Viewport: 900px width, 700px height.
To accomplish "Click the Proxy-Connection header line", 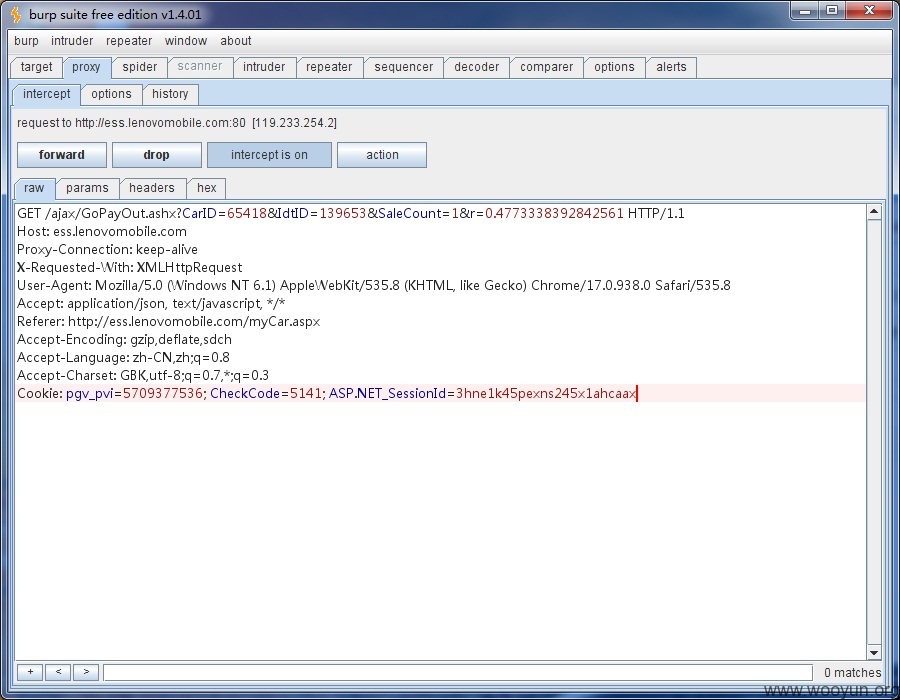I will (x=107, y=250).
